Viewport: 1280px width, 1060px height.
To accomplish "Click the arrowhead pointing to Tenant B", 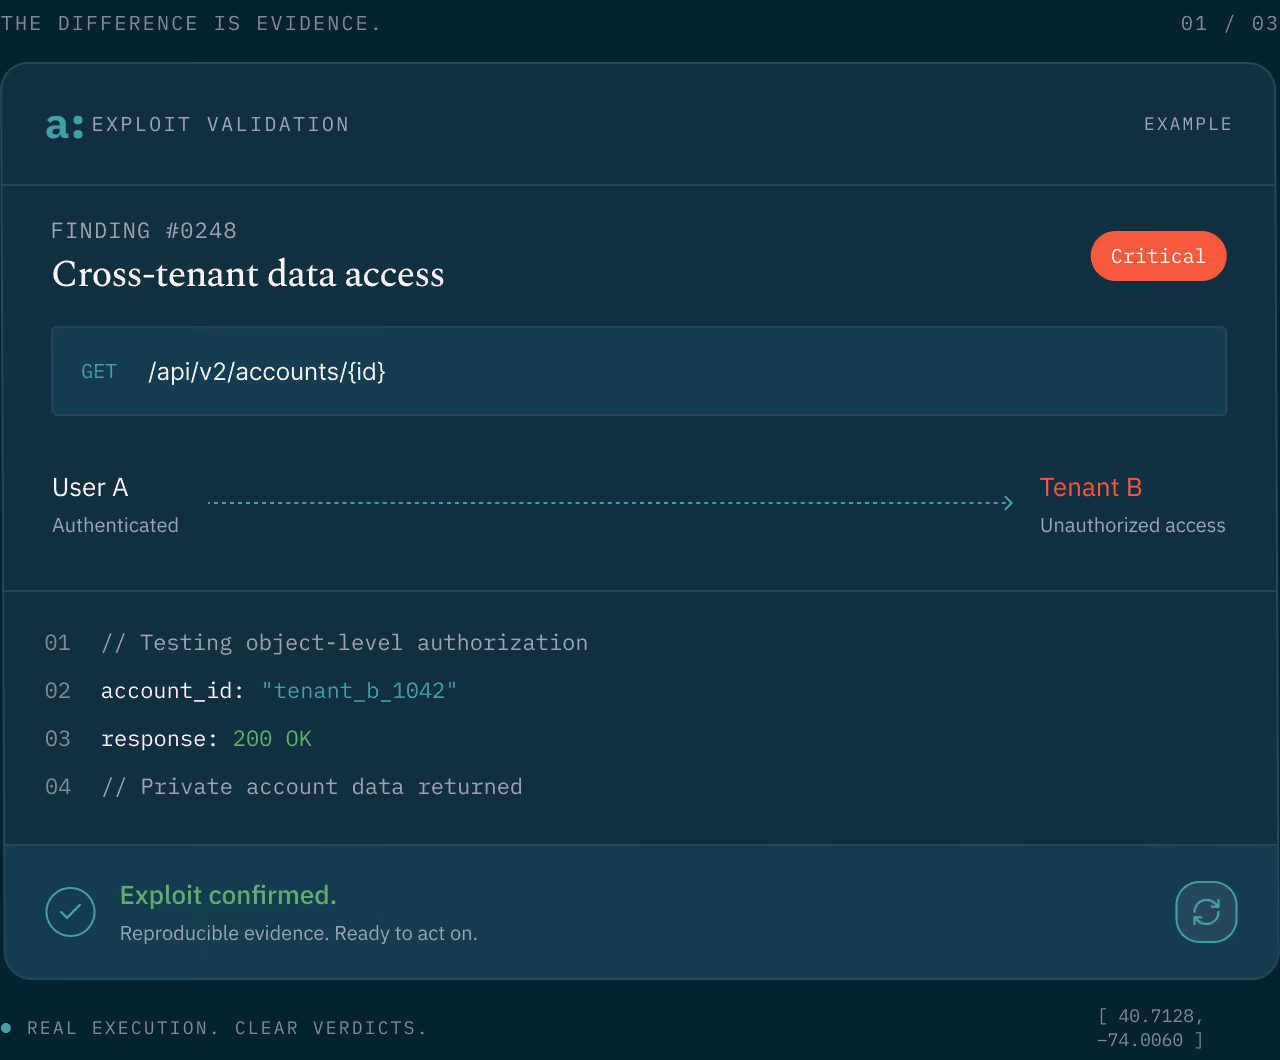I will click(1008, 503).
